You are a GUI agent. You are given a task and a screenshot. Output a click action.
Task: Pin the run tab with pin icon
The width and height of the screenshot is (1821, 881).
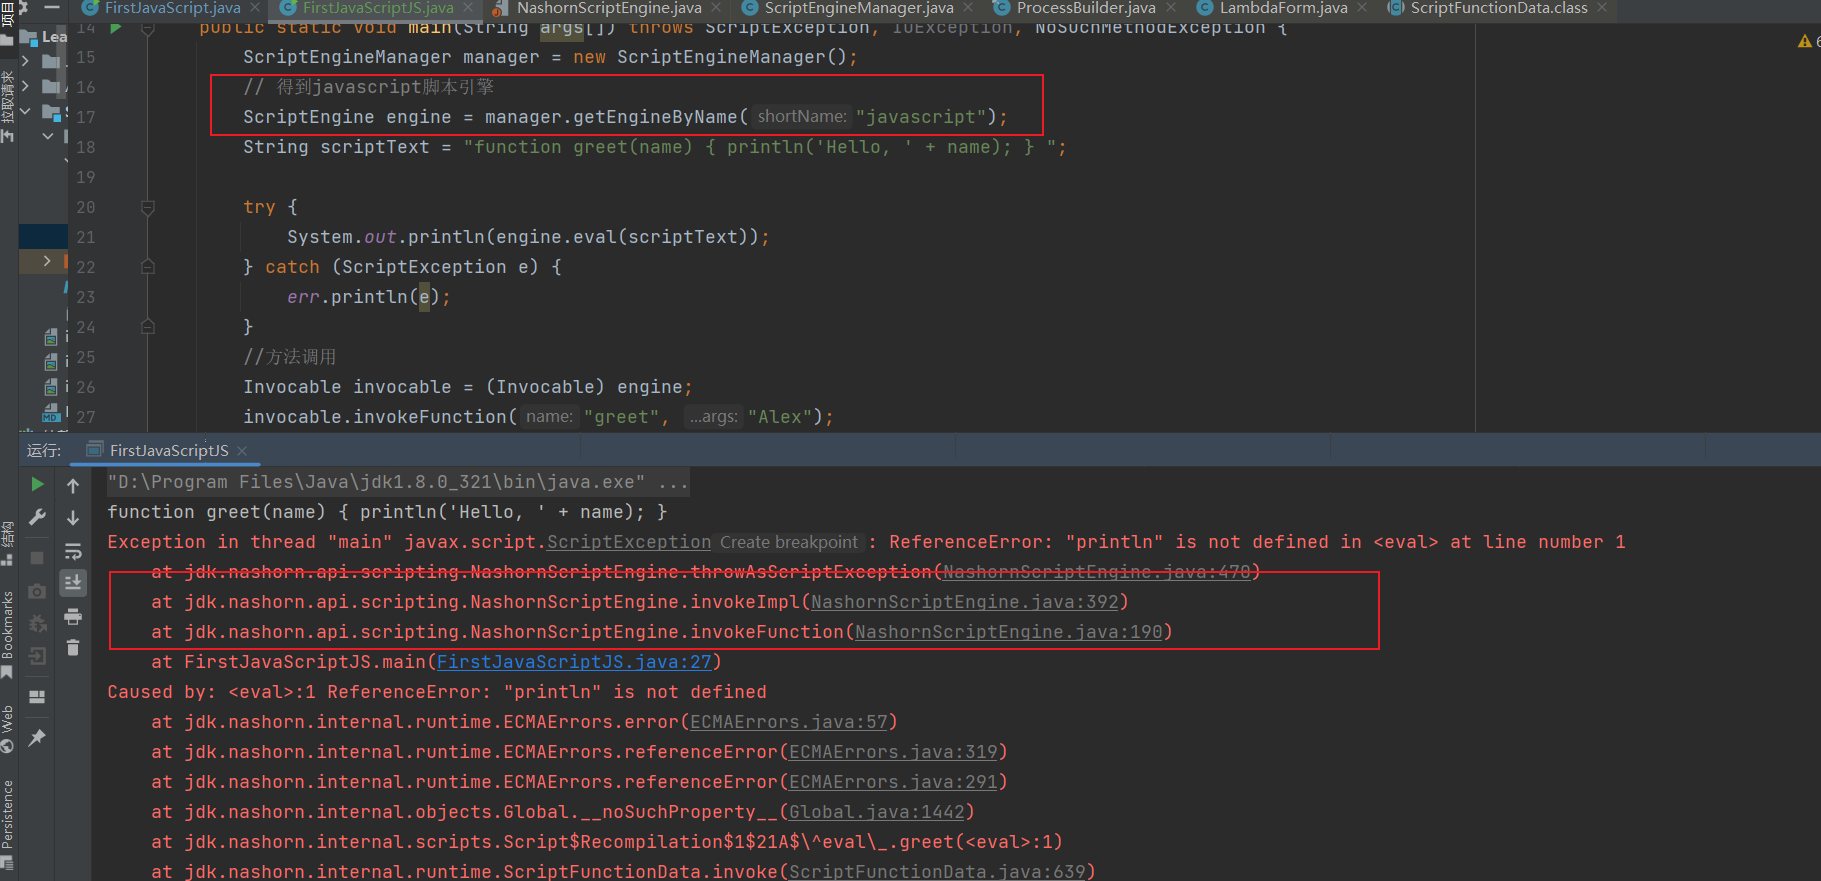(x=37, y=737)
